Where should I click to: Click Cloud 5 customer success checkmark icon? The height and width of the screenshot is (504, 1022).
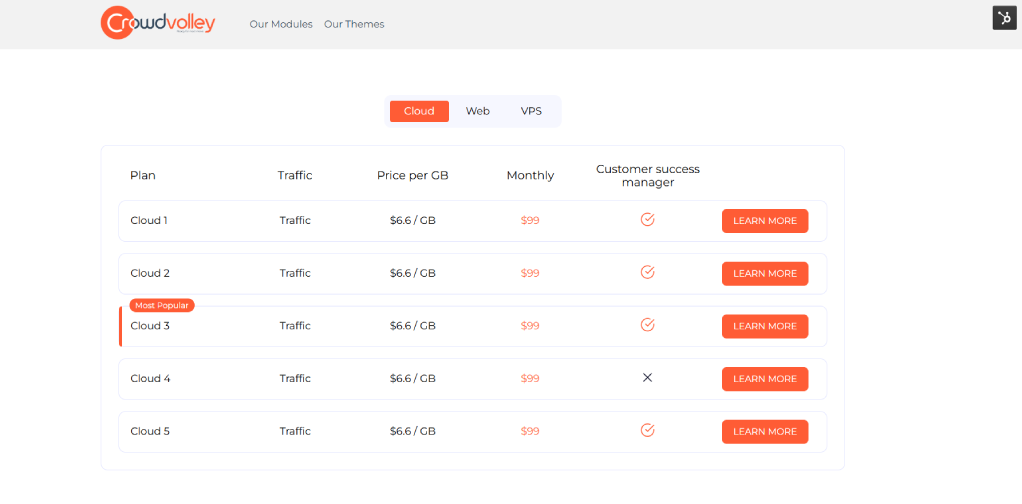pos(647,431)
